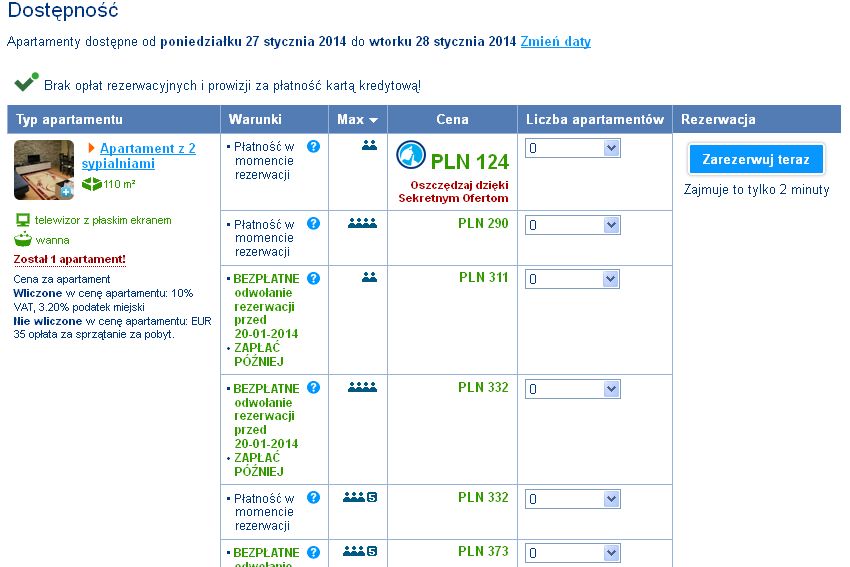Click the four-person icon in the four-person PLN 332 row
The image size is (850, 567).
[x=362, y=387]
